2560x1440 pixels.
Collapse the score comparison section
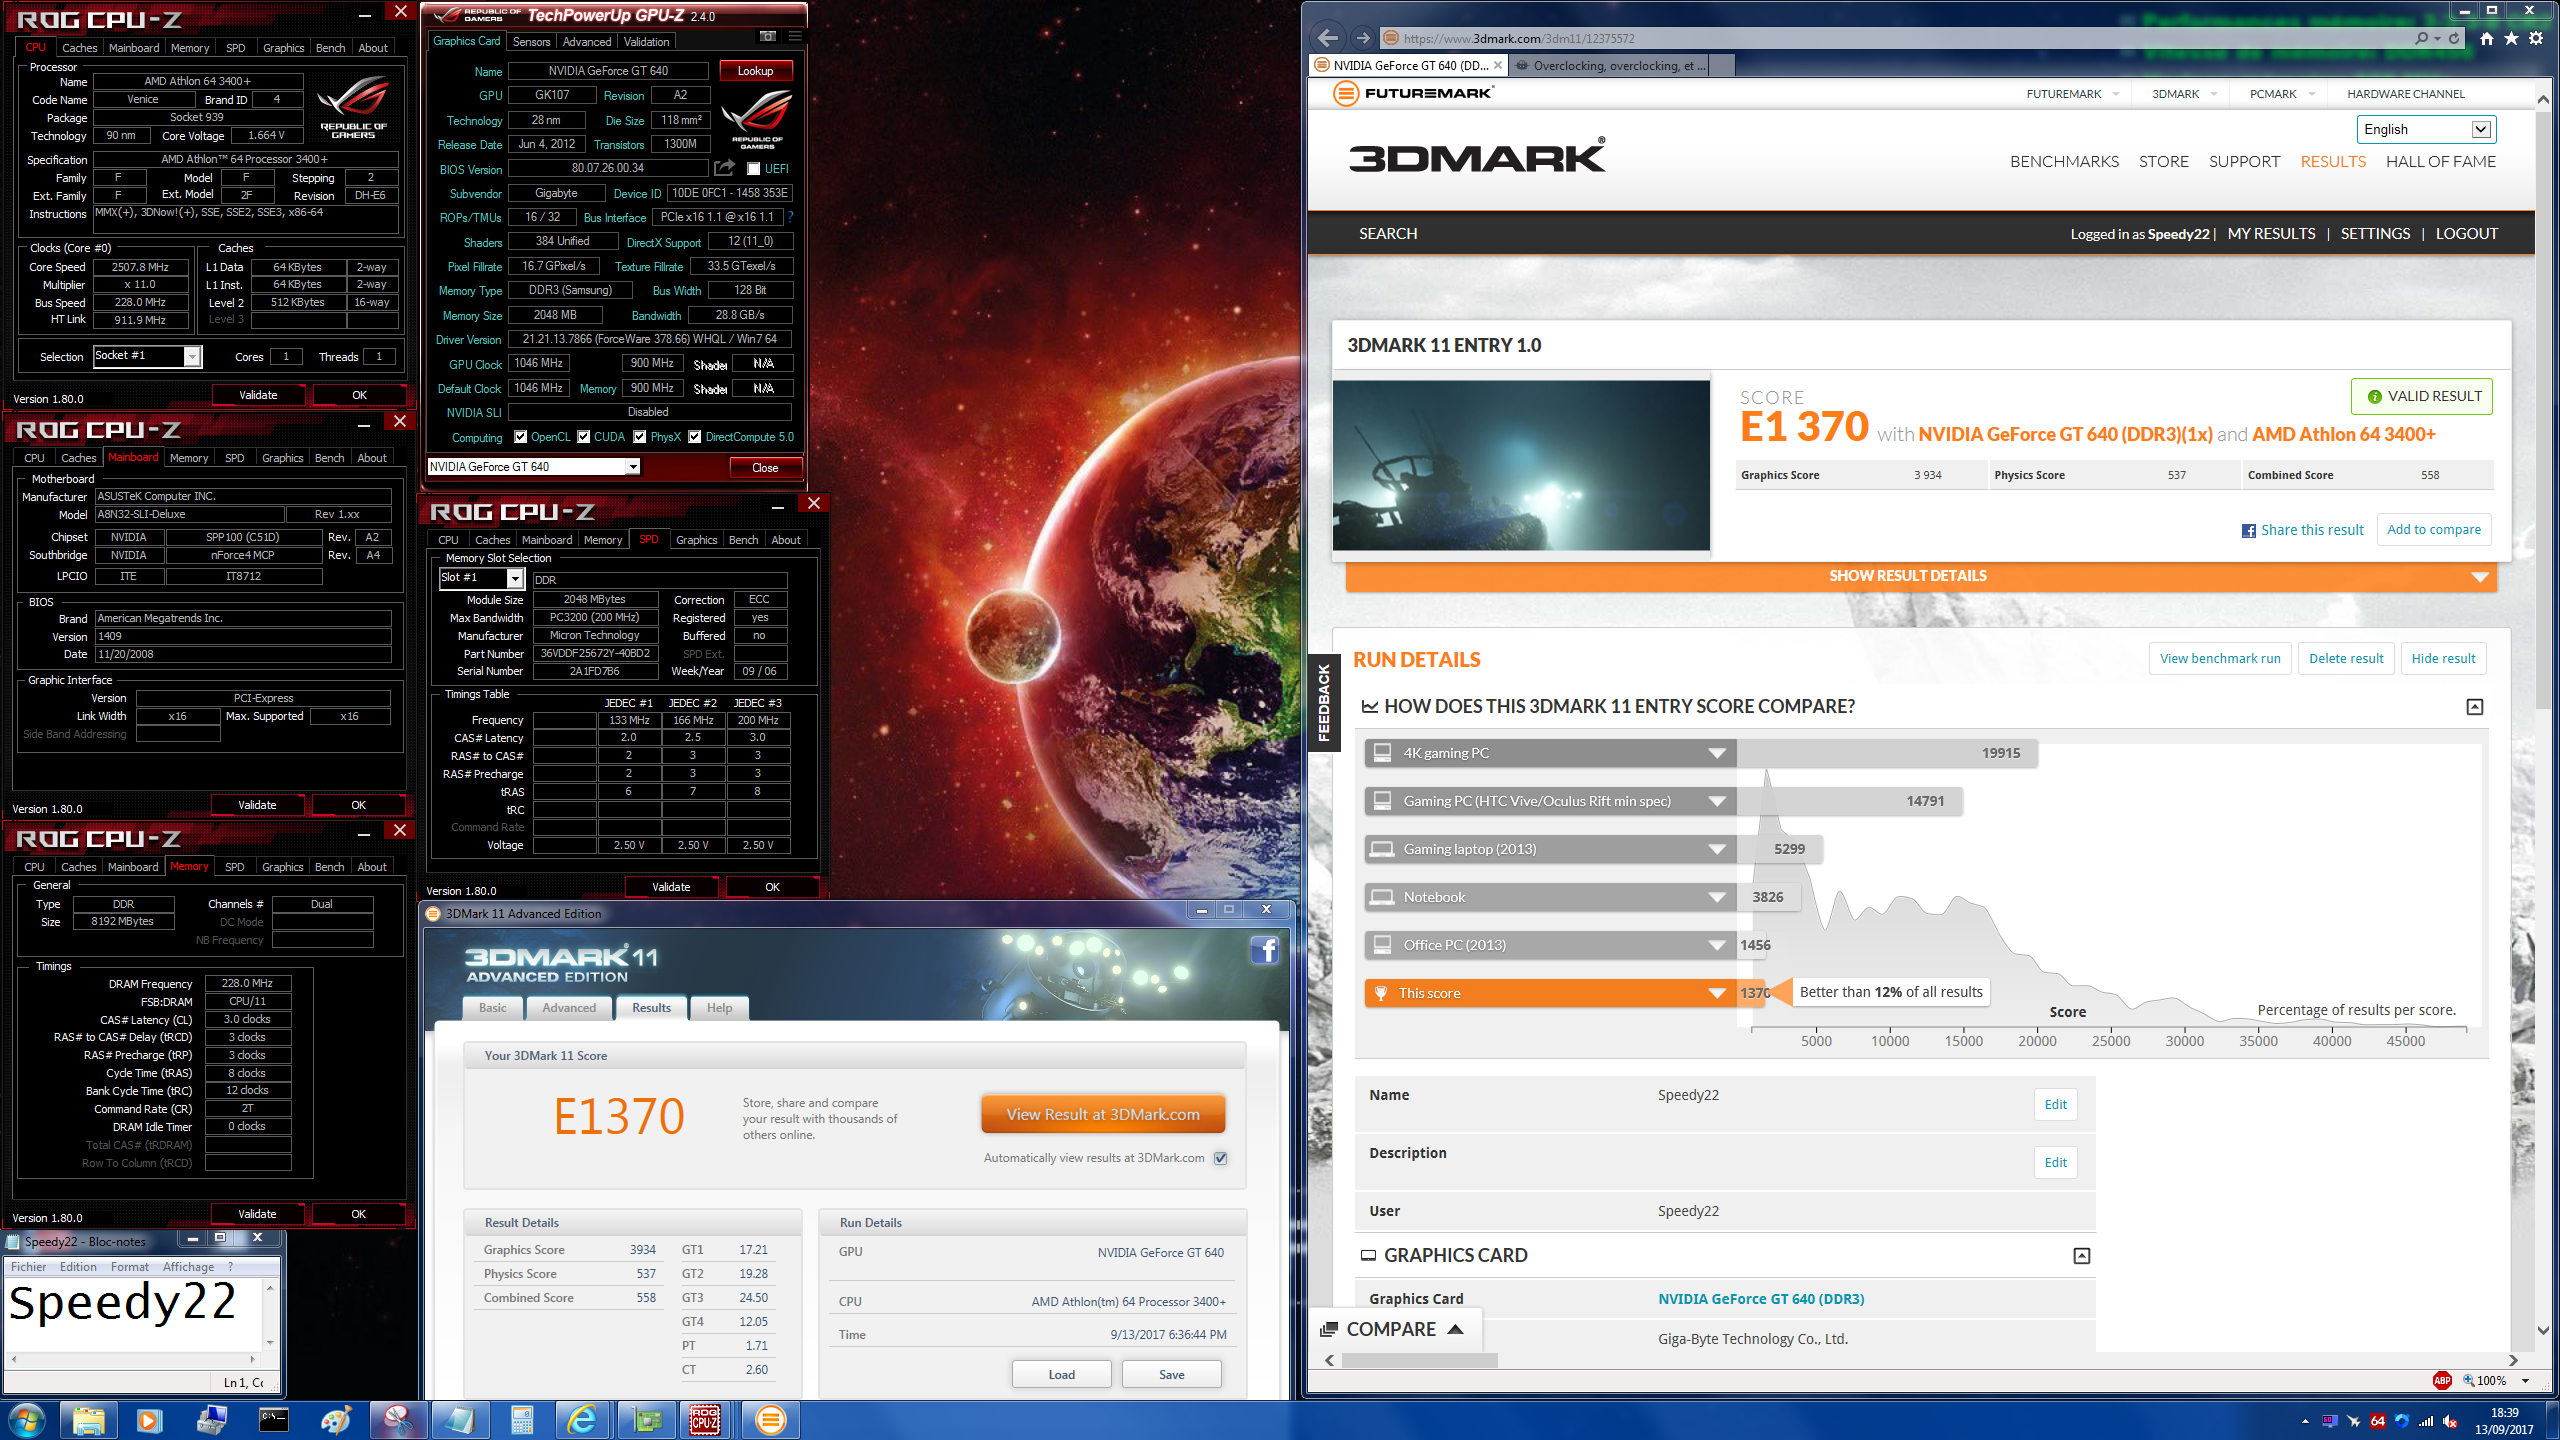(2475, 707)
